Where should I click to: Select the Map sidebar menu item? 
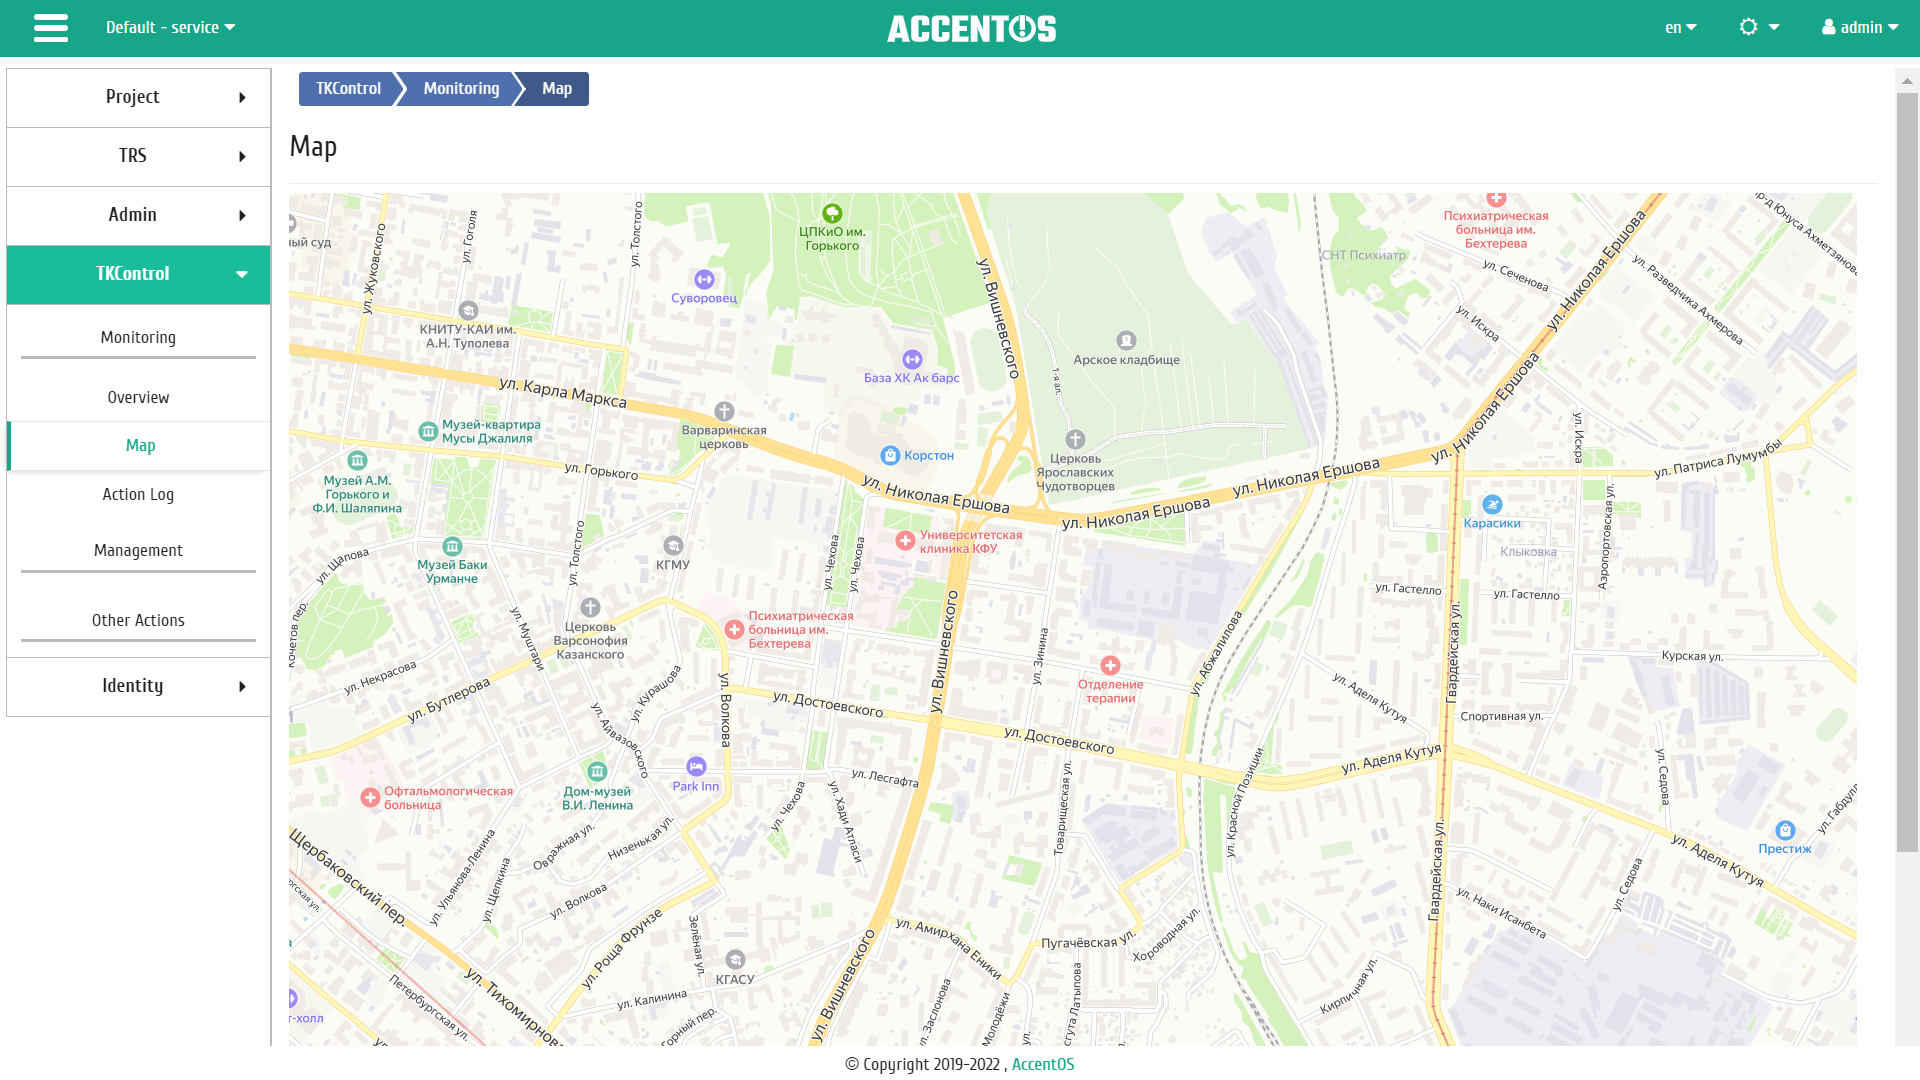pyautogui.click(x=139, y=445)
